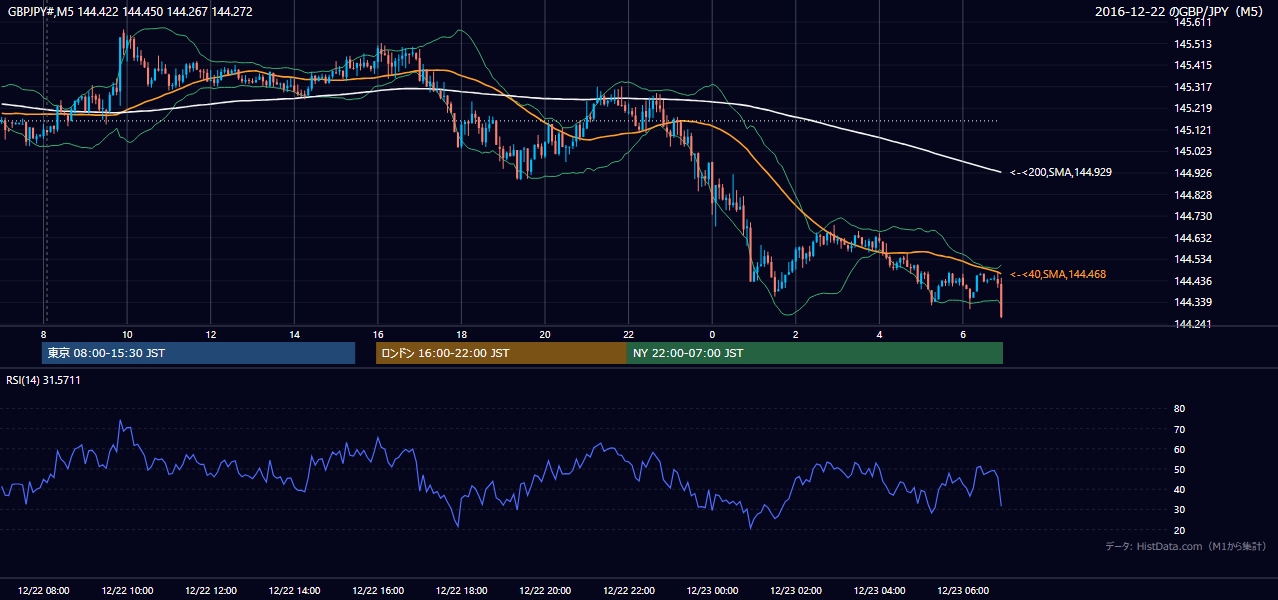This screenshot has width=1278, height=600.
Task: Click the 145.611 price axis label
Action: pos(1193,22)
